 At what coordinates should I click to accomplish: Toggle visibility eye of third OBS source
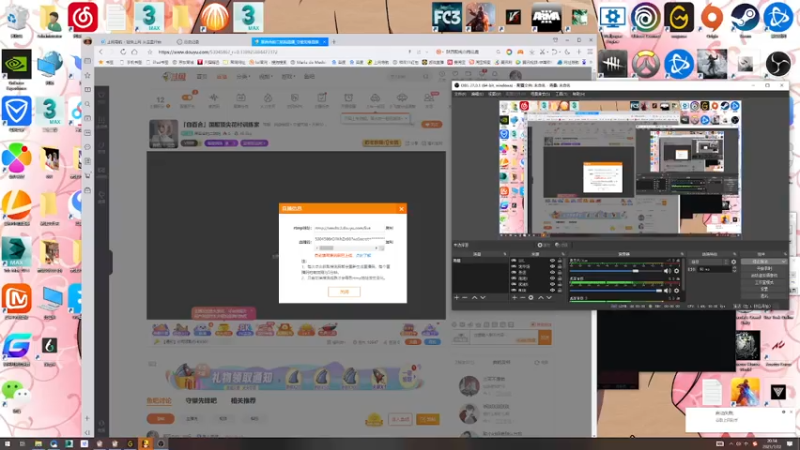tap(552, 272)
